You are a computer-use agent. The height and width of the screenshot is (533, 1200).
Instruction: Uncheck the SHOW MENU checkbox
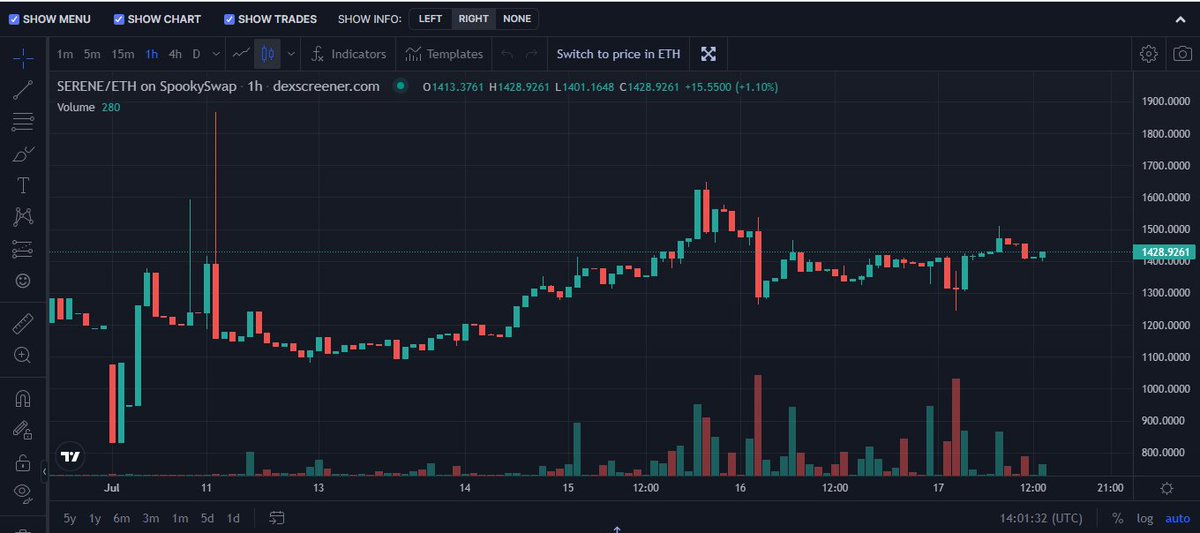13,19
